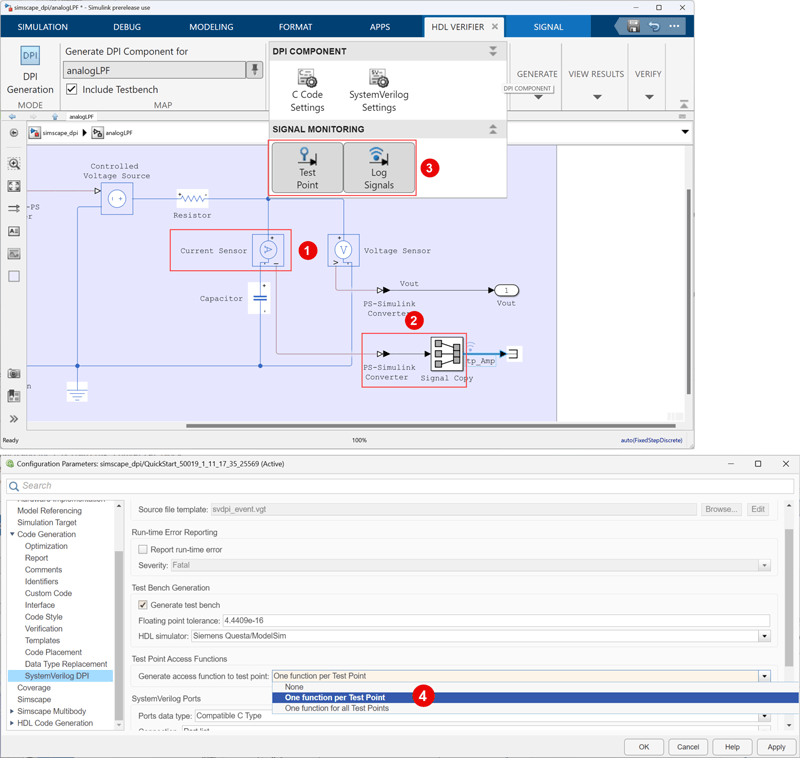800x758 pixels.
Task: Choose One function for all Test Points
Action: coord(535,708)
